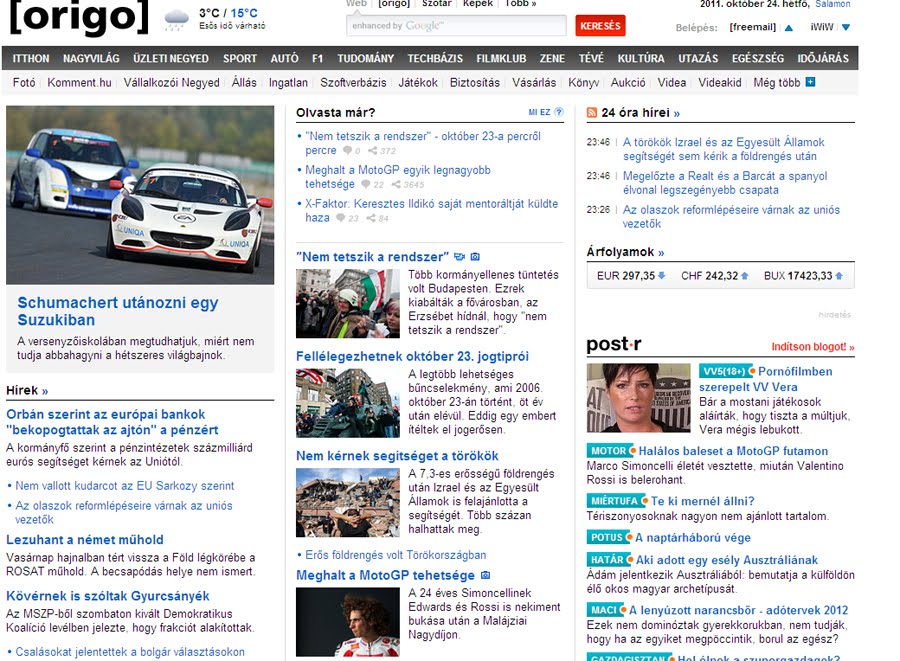Click the Indítson blogot! link

point(813,347)
